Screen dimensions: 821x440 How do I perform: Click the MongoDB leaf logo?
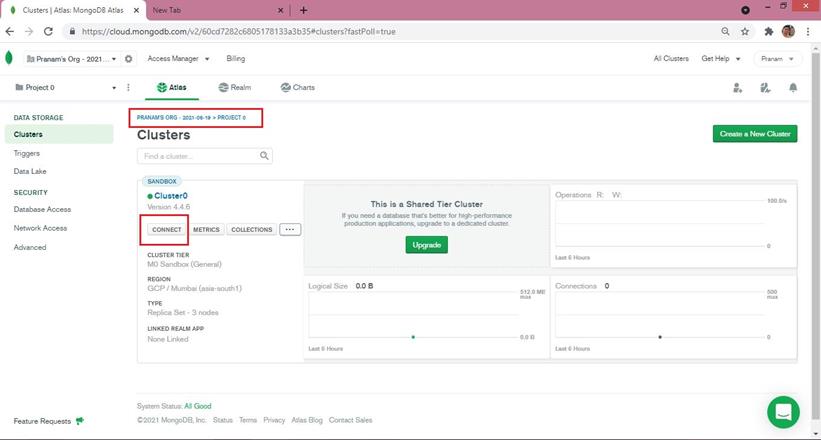coord(8,58)
